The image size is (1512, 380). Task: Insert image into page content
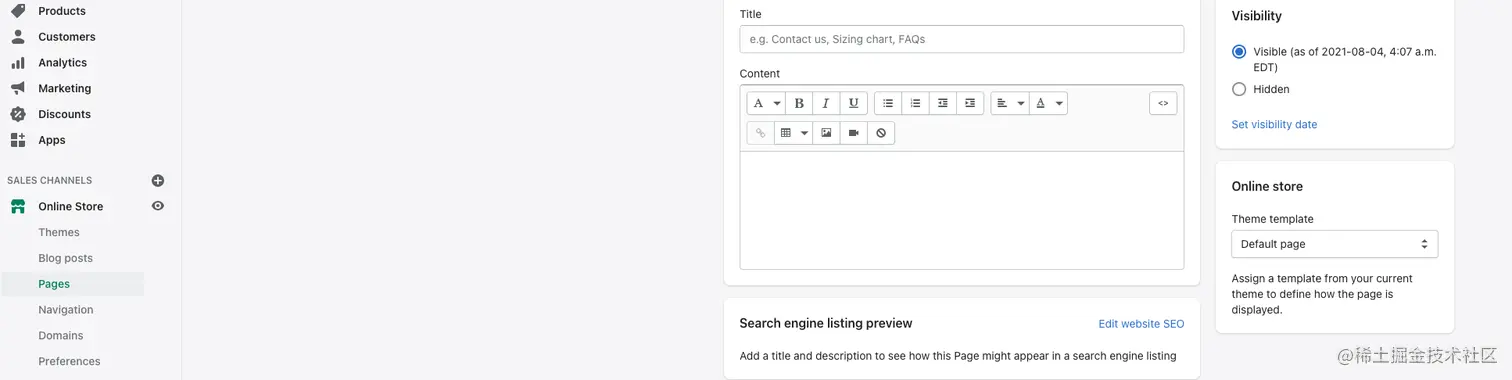click(x=826, y=133)
